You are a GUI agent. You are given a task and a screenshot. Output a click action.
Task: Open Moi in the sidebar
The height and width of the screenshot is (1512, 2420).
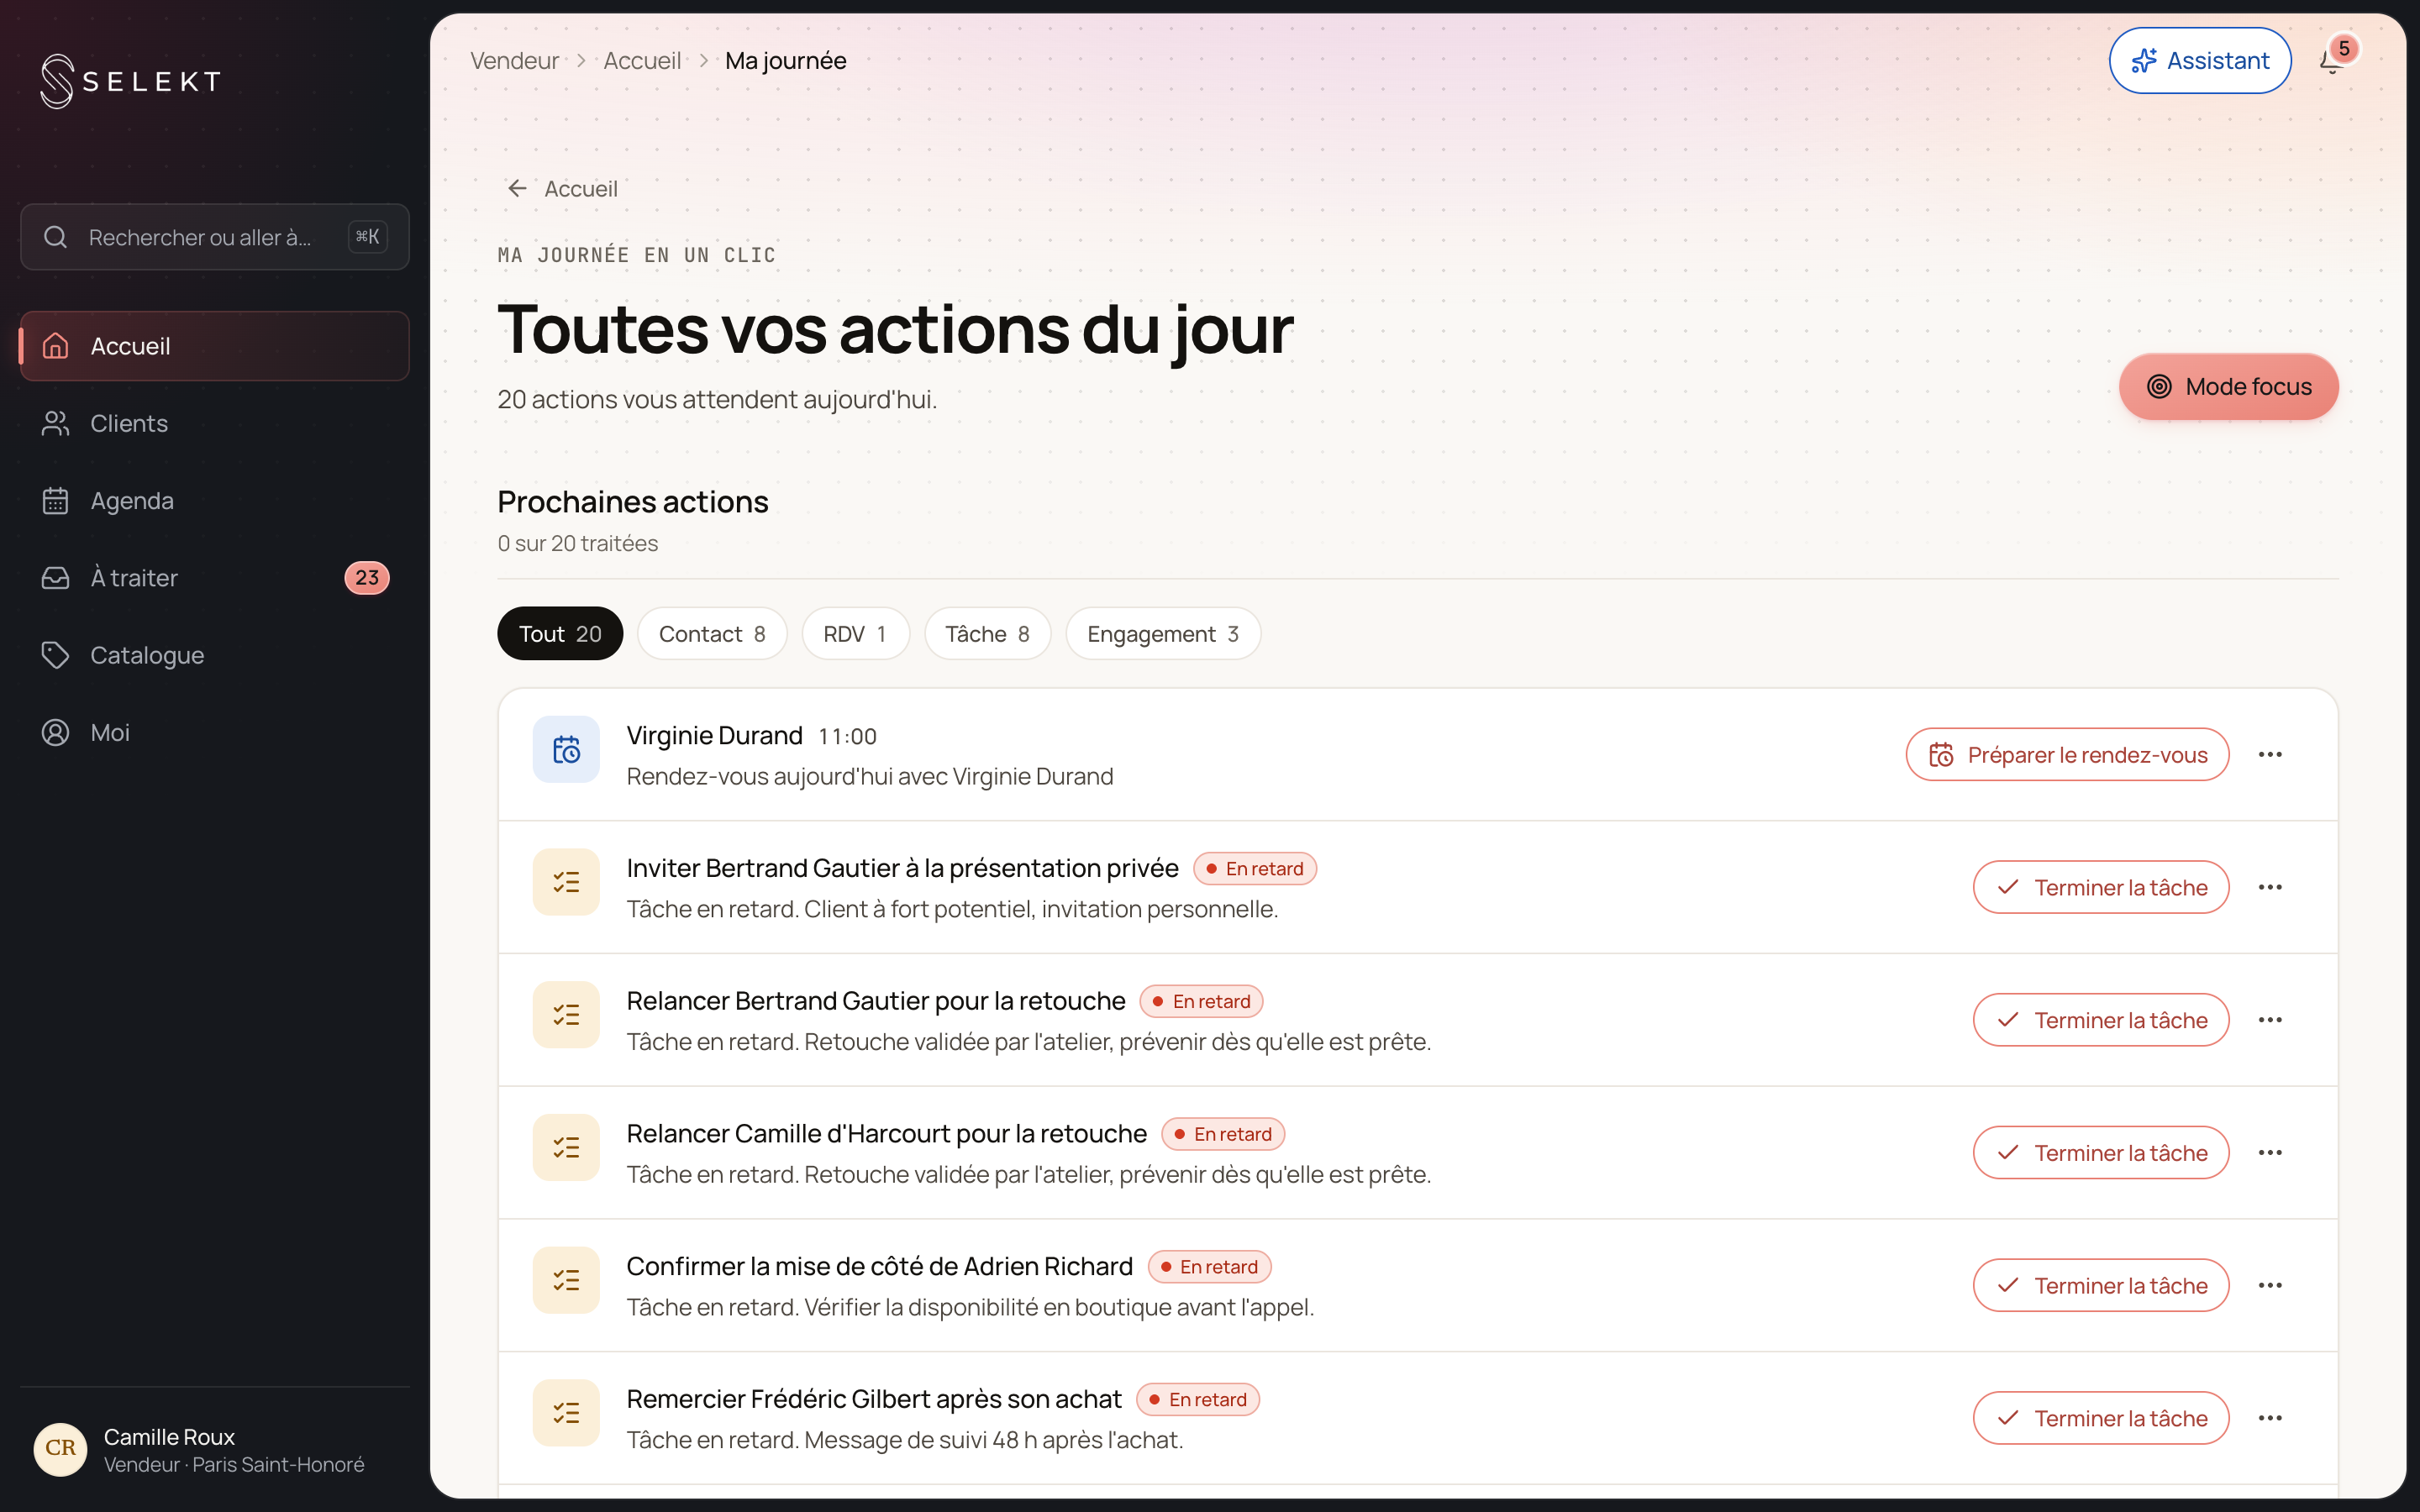pos(215,732)
